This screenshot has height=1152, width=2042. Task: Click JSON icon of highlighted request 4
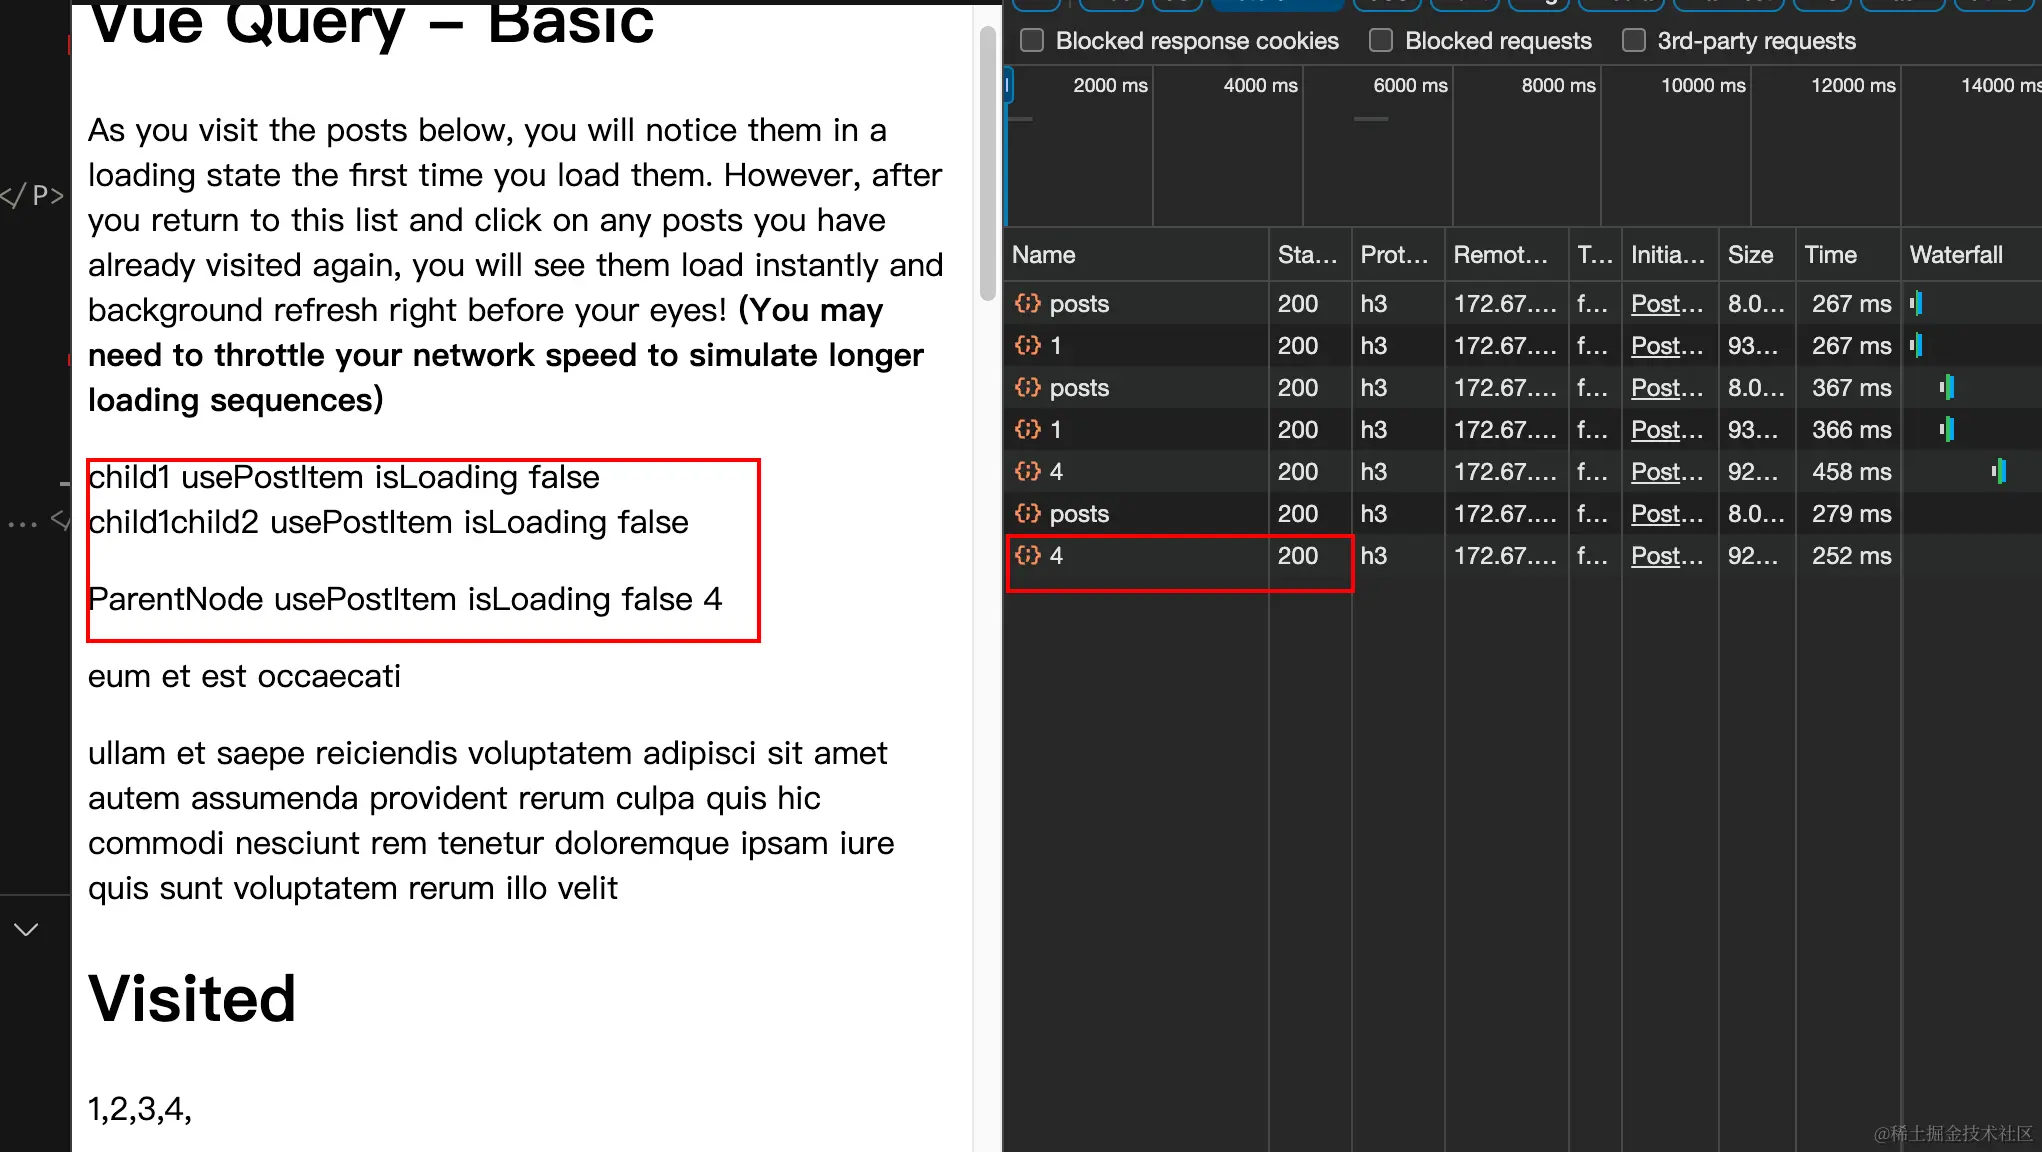click(1027, 555)
